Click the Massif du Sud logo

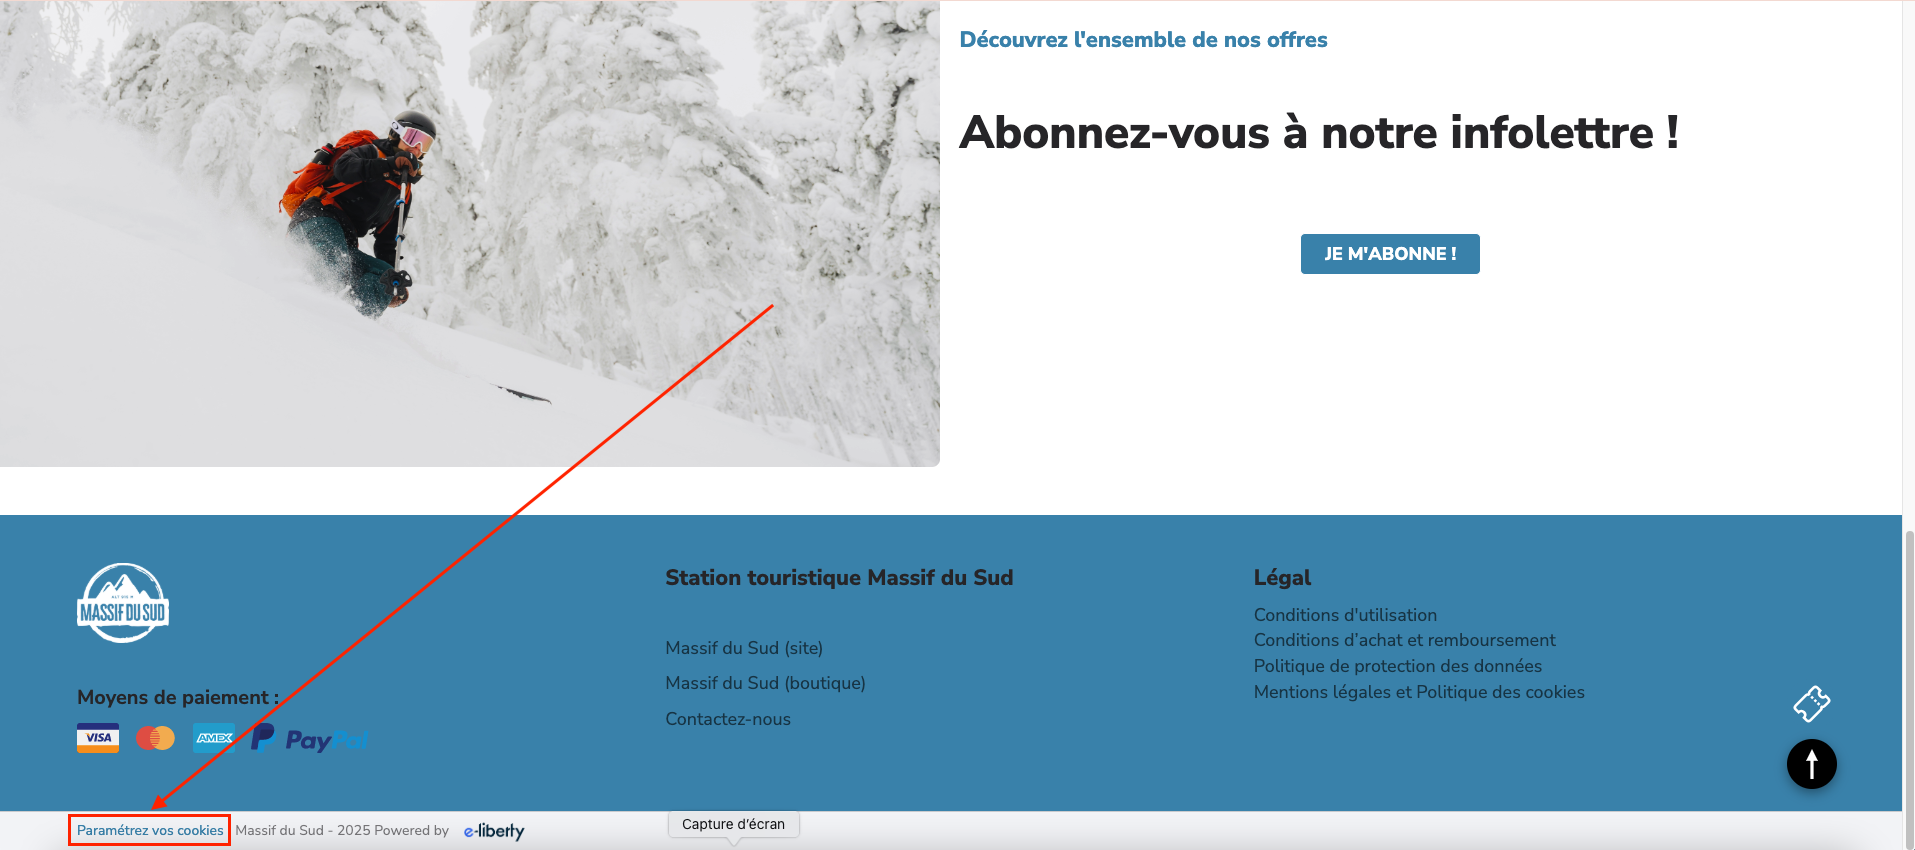[x=123, y=603]
